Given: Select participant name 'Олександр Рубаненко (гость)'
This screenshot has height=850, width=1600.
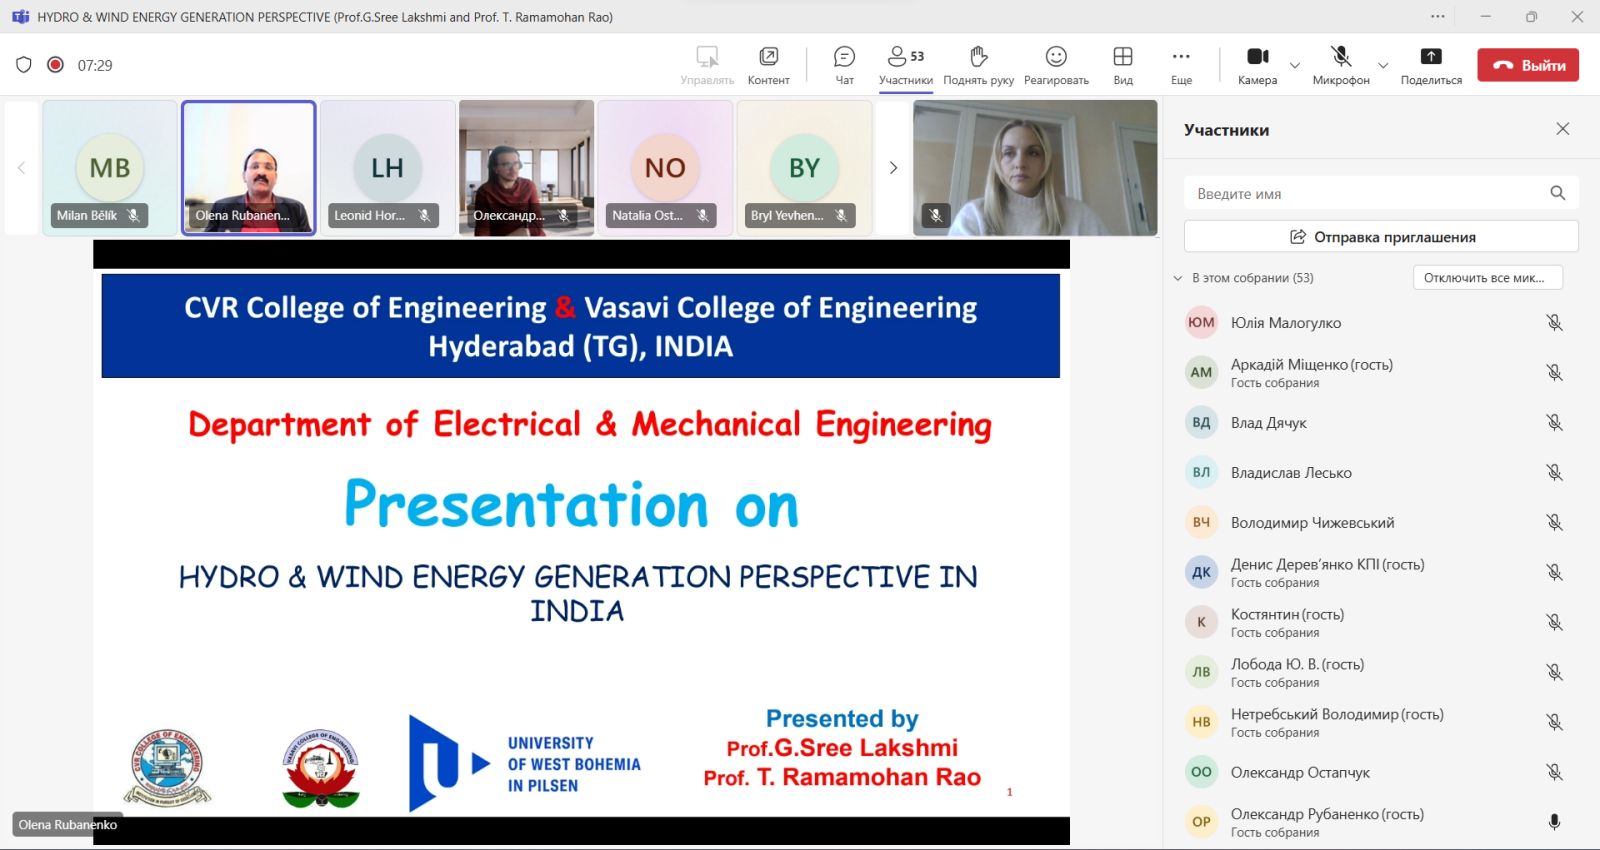Looking at the screenshot, I should tap(1327, 814).
